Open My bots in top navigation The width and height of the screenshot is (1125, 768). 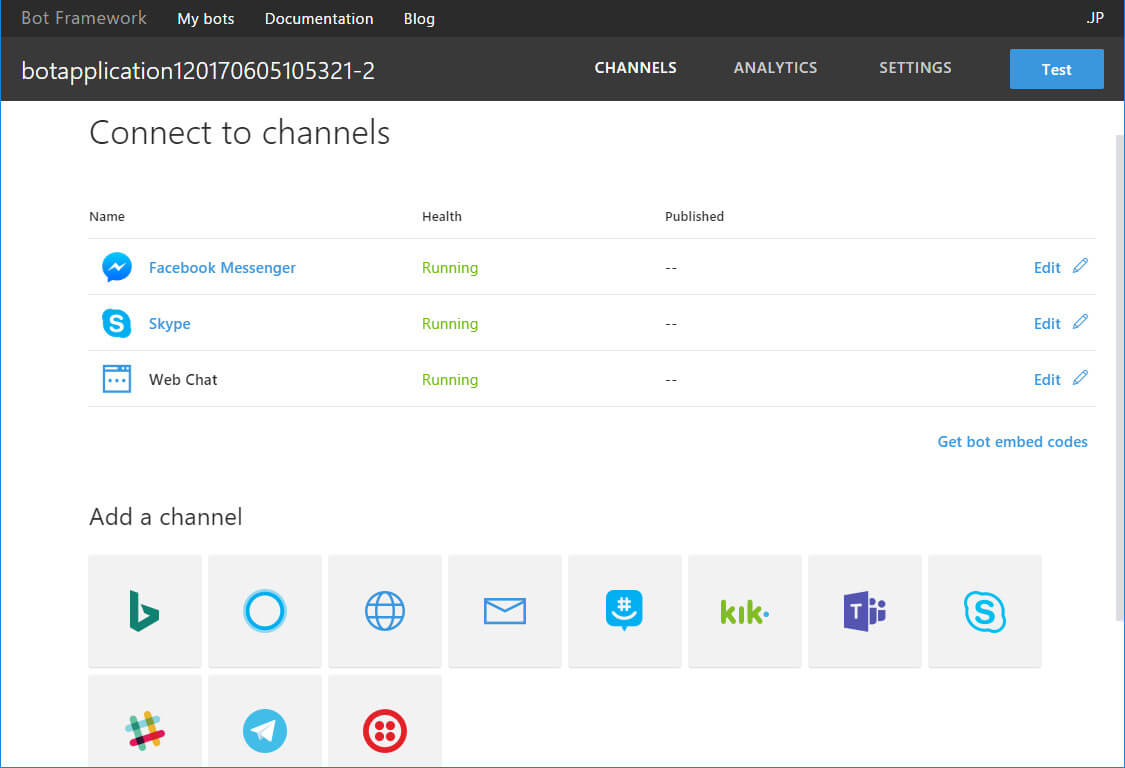click(206, 19)
